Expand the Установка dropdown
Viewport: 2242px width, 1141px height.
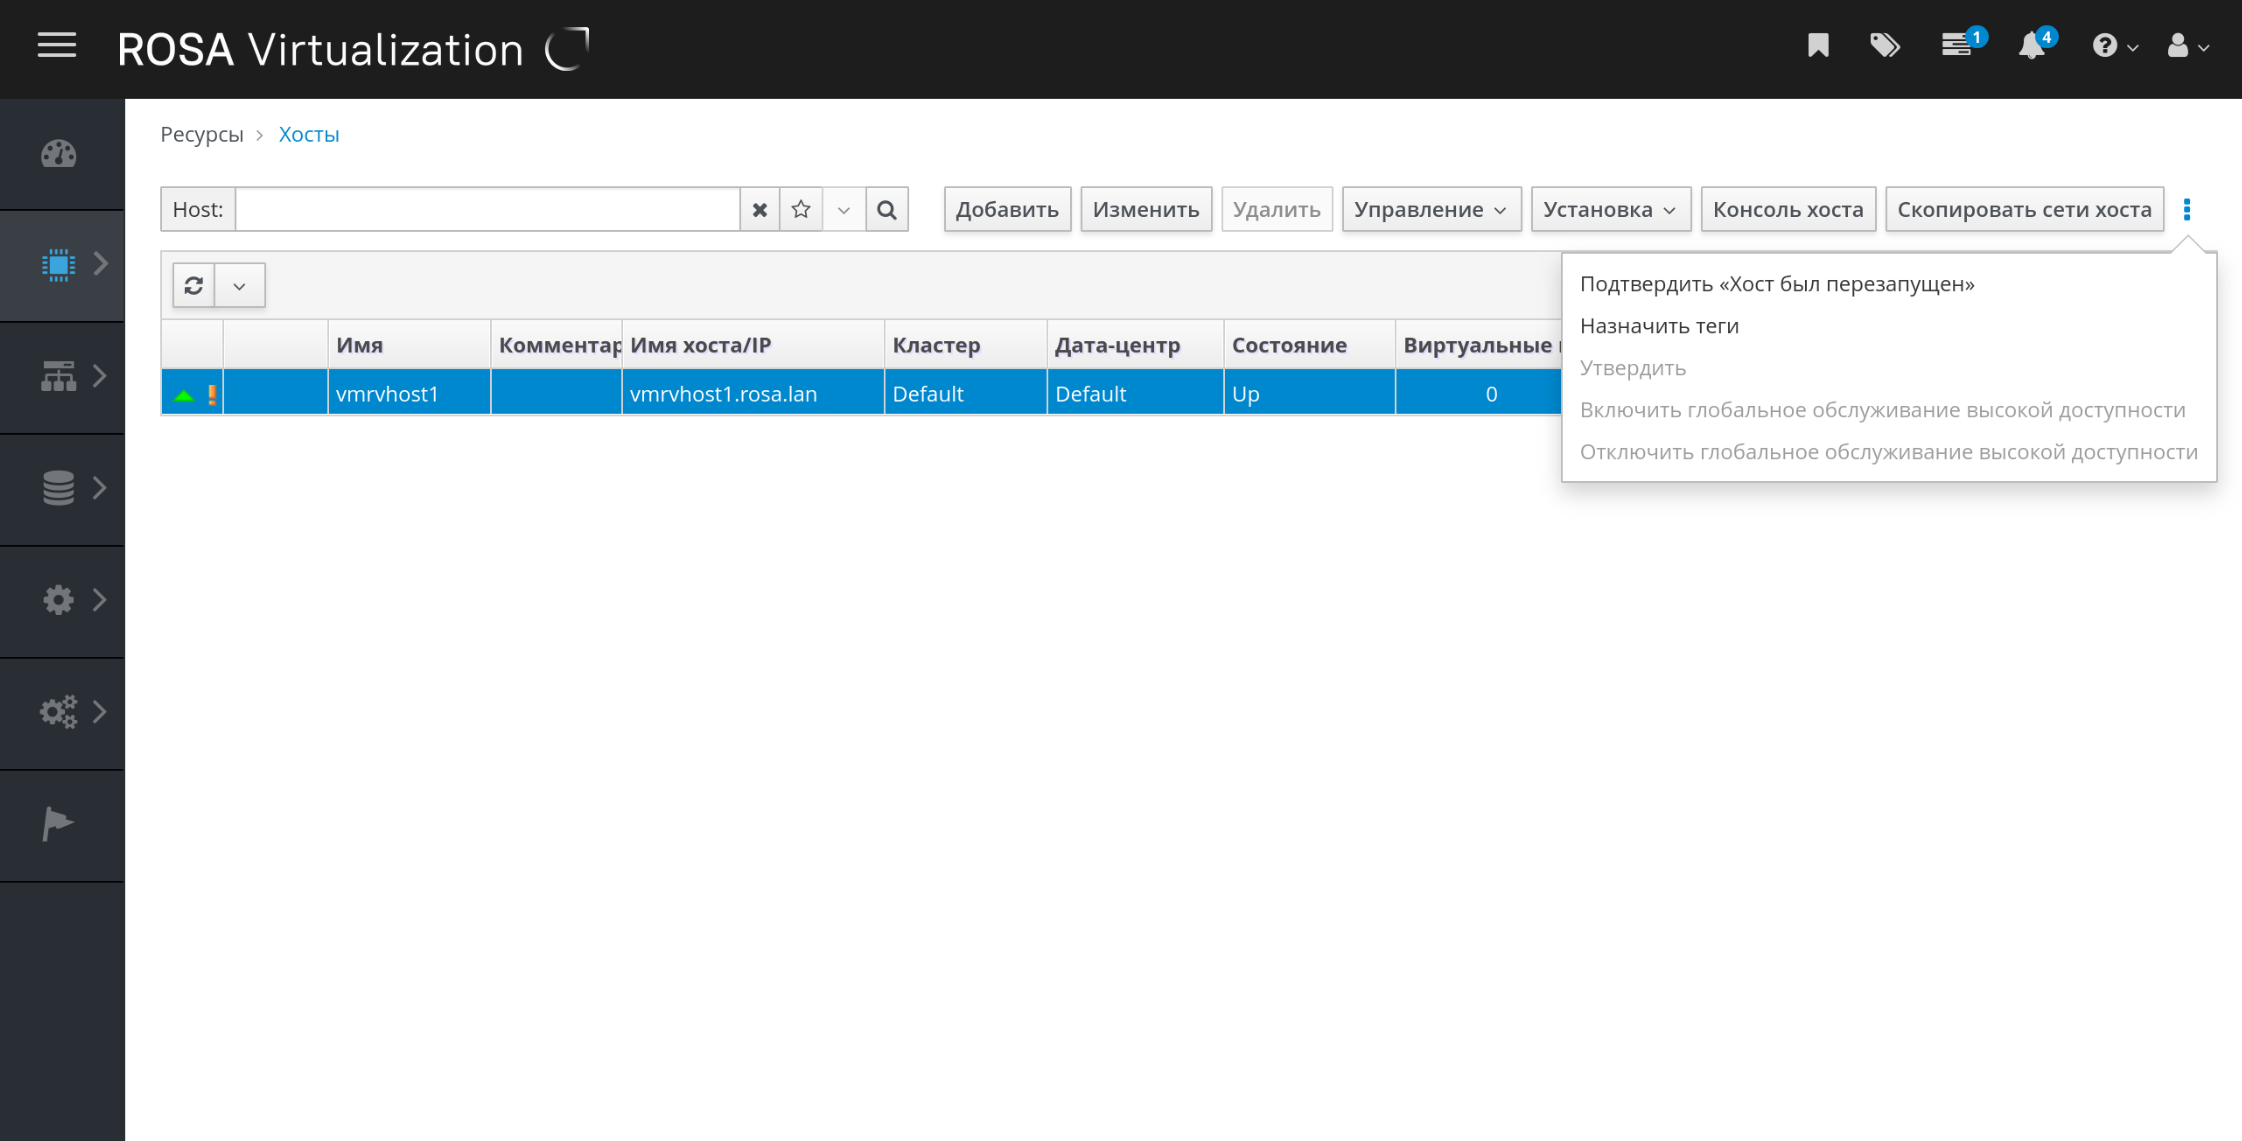(x=1610, y=210)
